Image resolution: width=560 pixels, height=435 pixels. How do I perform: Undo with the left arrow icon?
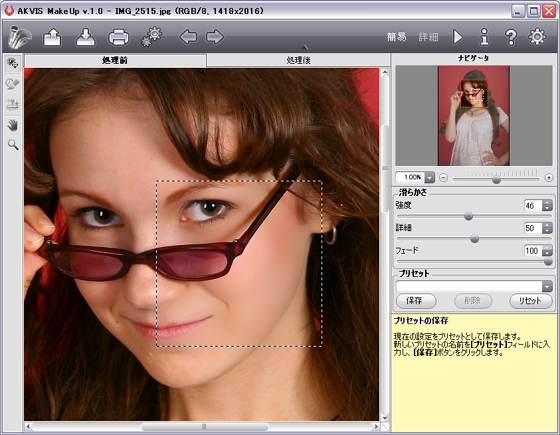pyautogui.click(x=188, y=37)
